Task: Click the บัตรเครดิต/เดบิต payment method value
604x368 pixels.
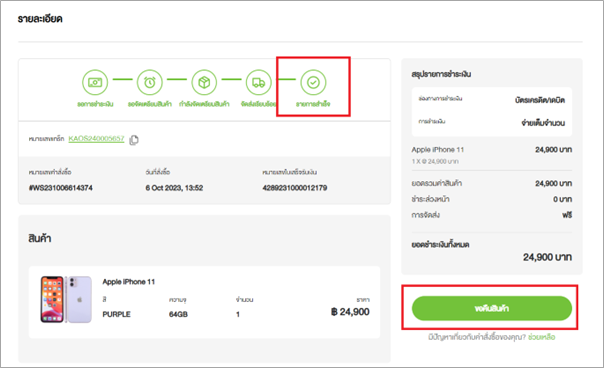Action: (540, 100)
